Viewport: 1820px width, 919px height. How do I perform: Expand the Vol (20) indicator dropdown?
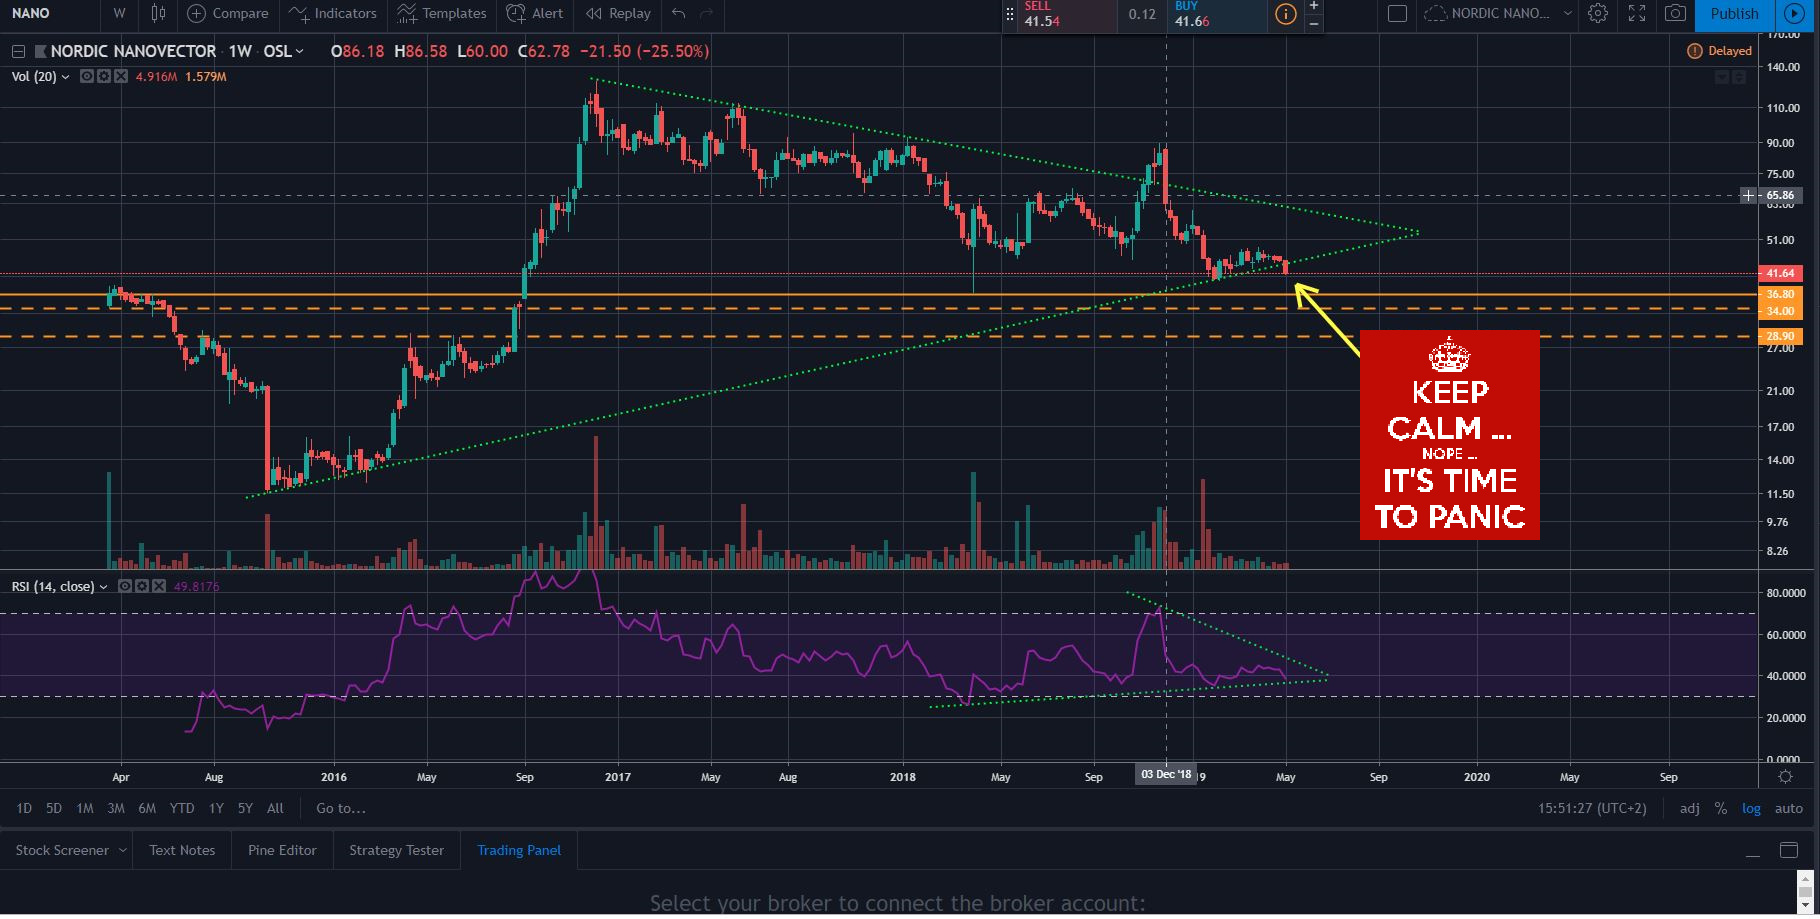[x=66, y=77]
